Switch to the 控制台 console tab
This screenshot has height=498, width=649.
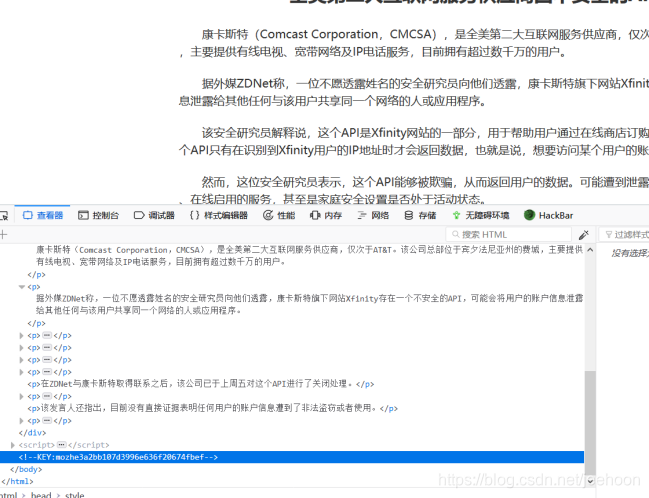tap(99, 215)
